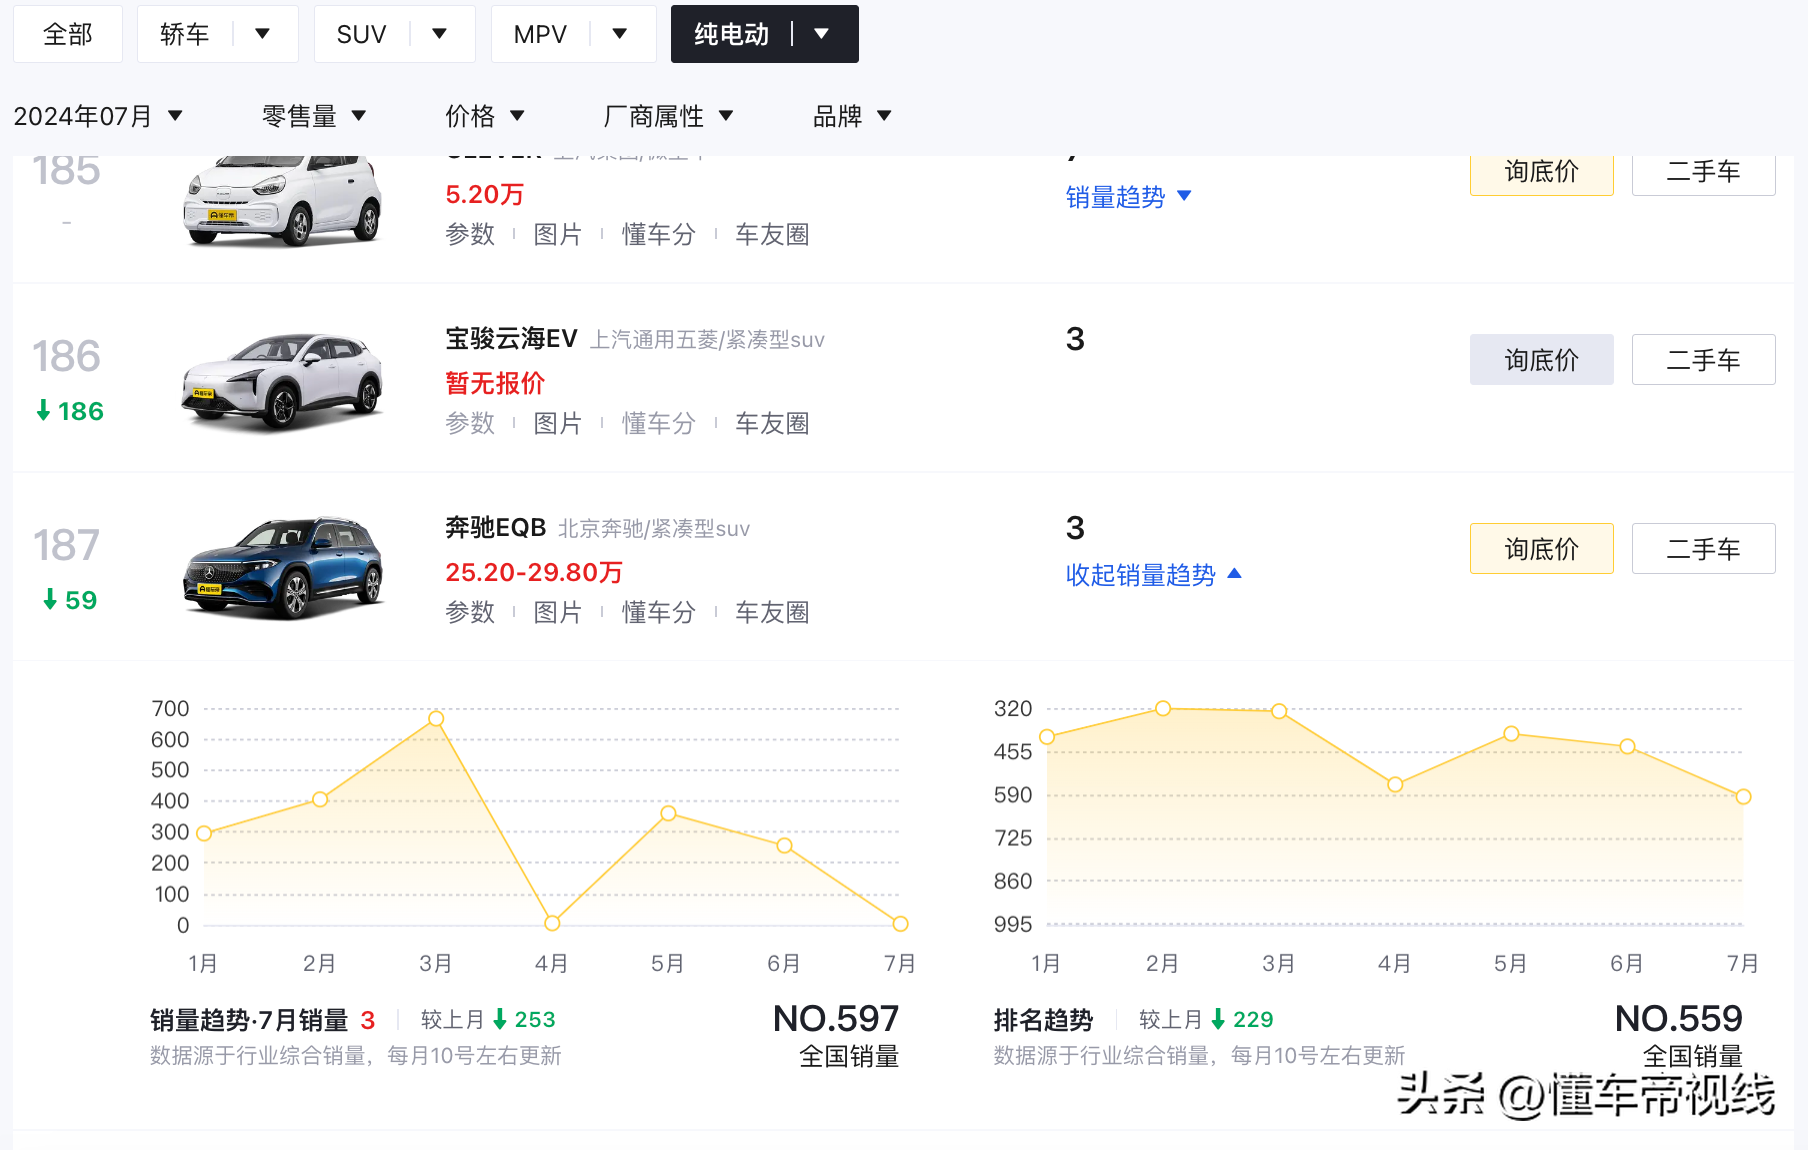Viewport: 1808px width, 1150px height.
Task: Open 参数 link for 奔驰EQB
Action: (x=470, y=612)
